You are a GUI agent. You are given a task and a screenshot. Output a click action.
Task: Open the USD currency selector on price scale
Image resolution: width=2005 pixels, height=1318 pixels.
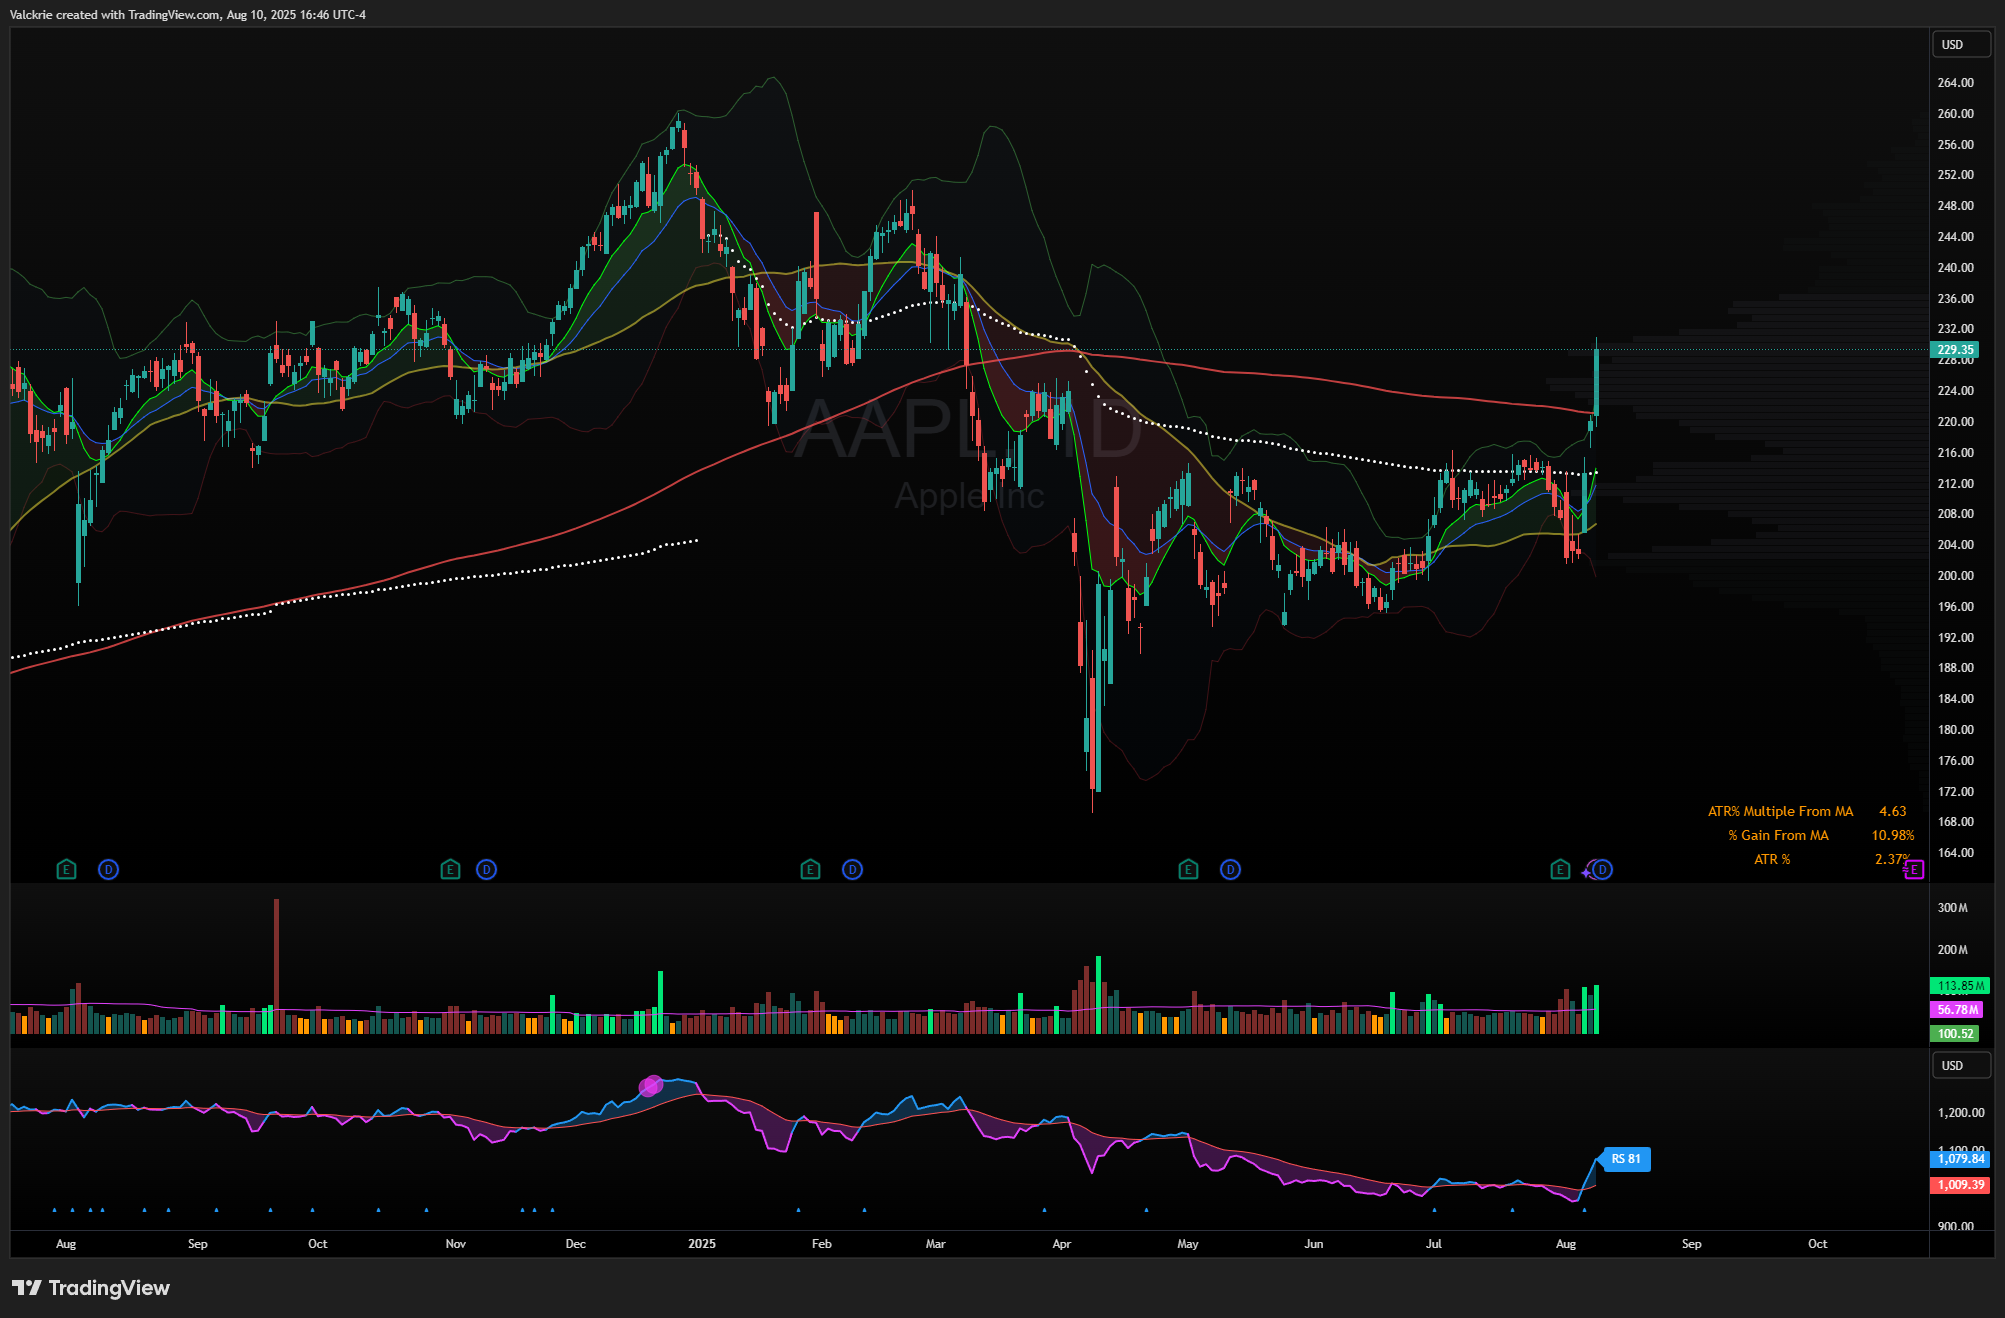pyautogui.click(x=1960, y=45)
